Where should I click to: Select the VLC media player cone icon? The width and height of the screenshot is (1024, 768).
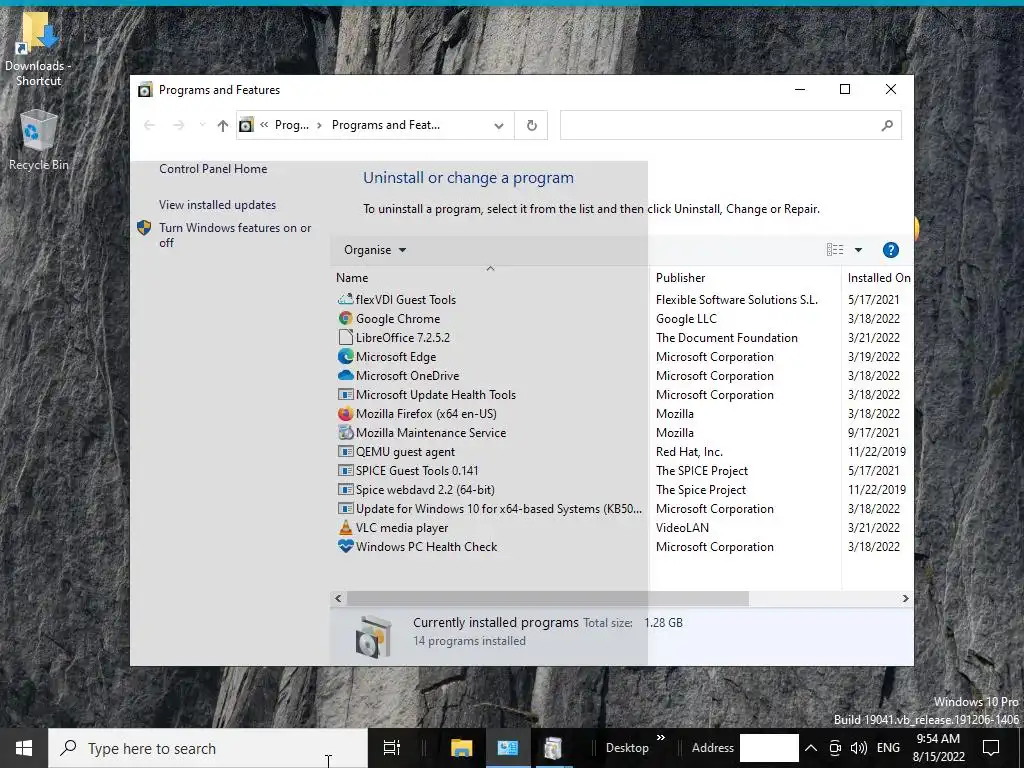click(345, 527)
